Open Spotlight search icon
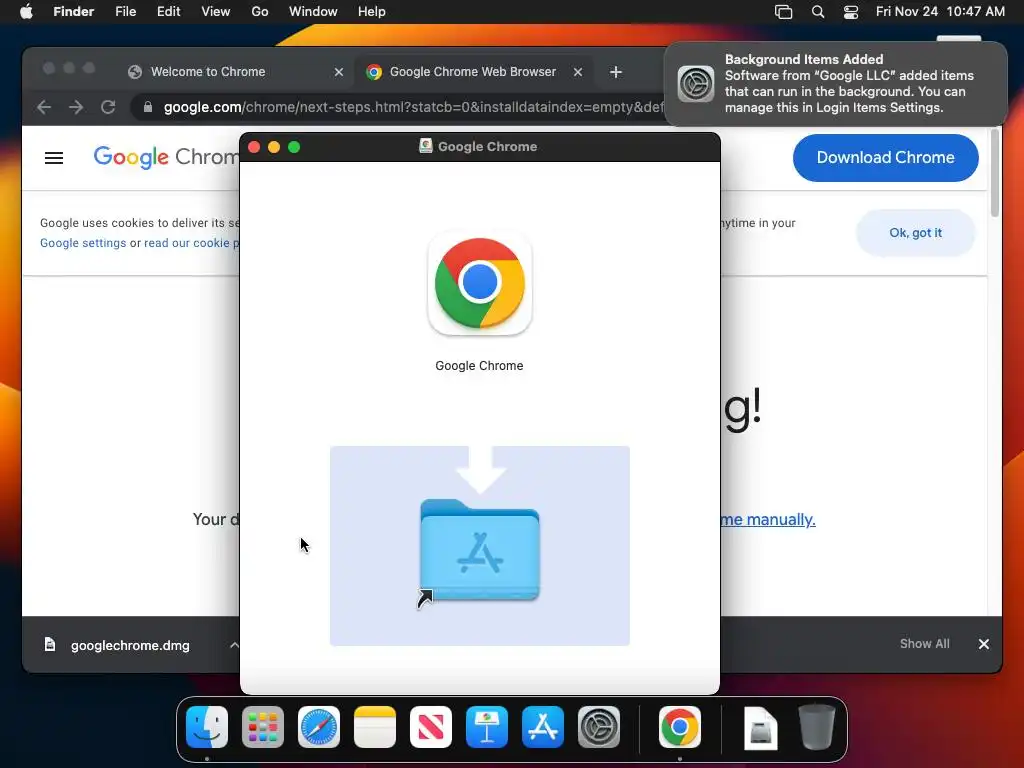This screenshot has width=1024, height=768. click(x=818, y=12)
